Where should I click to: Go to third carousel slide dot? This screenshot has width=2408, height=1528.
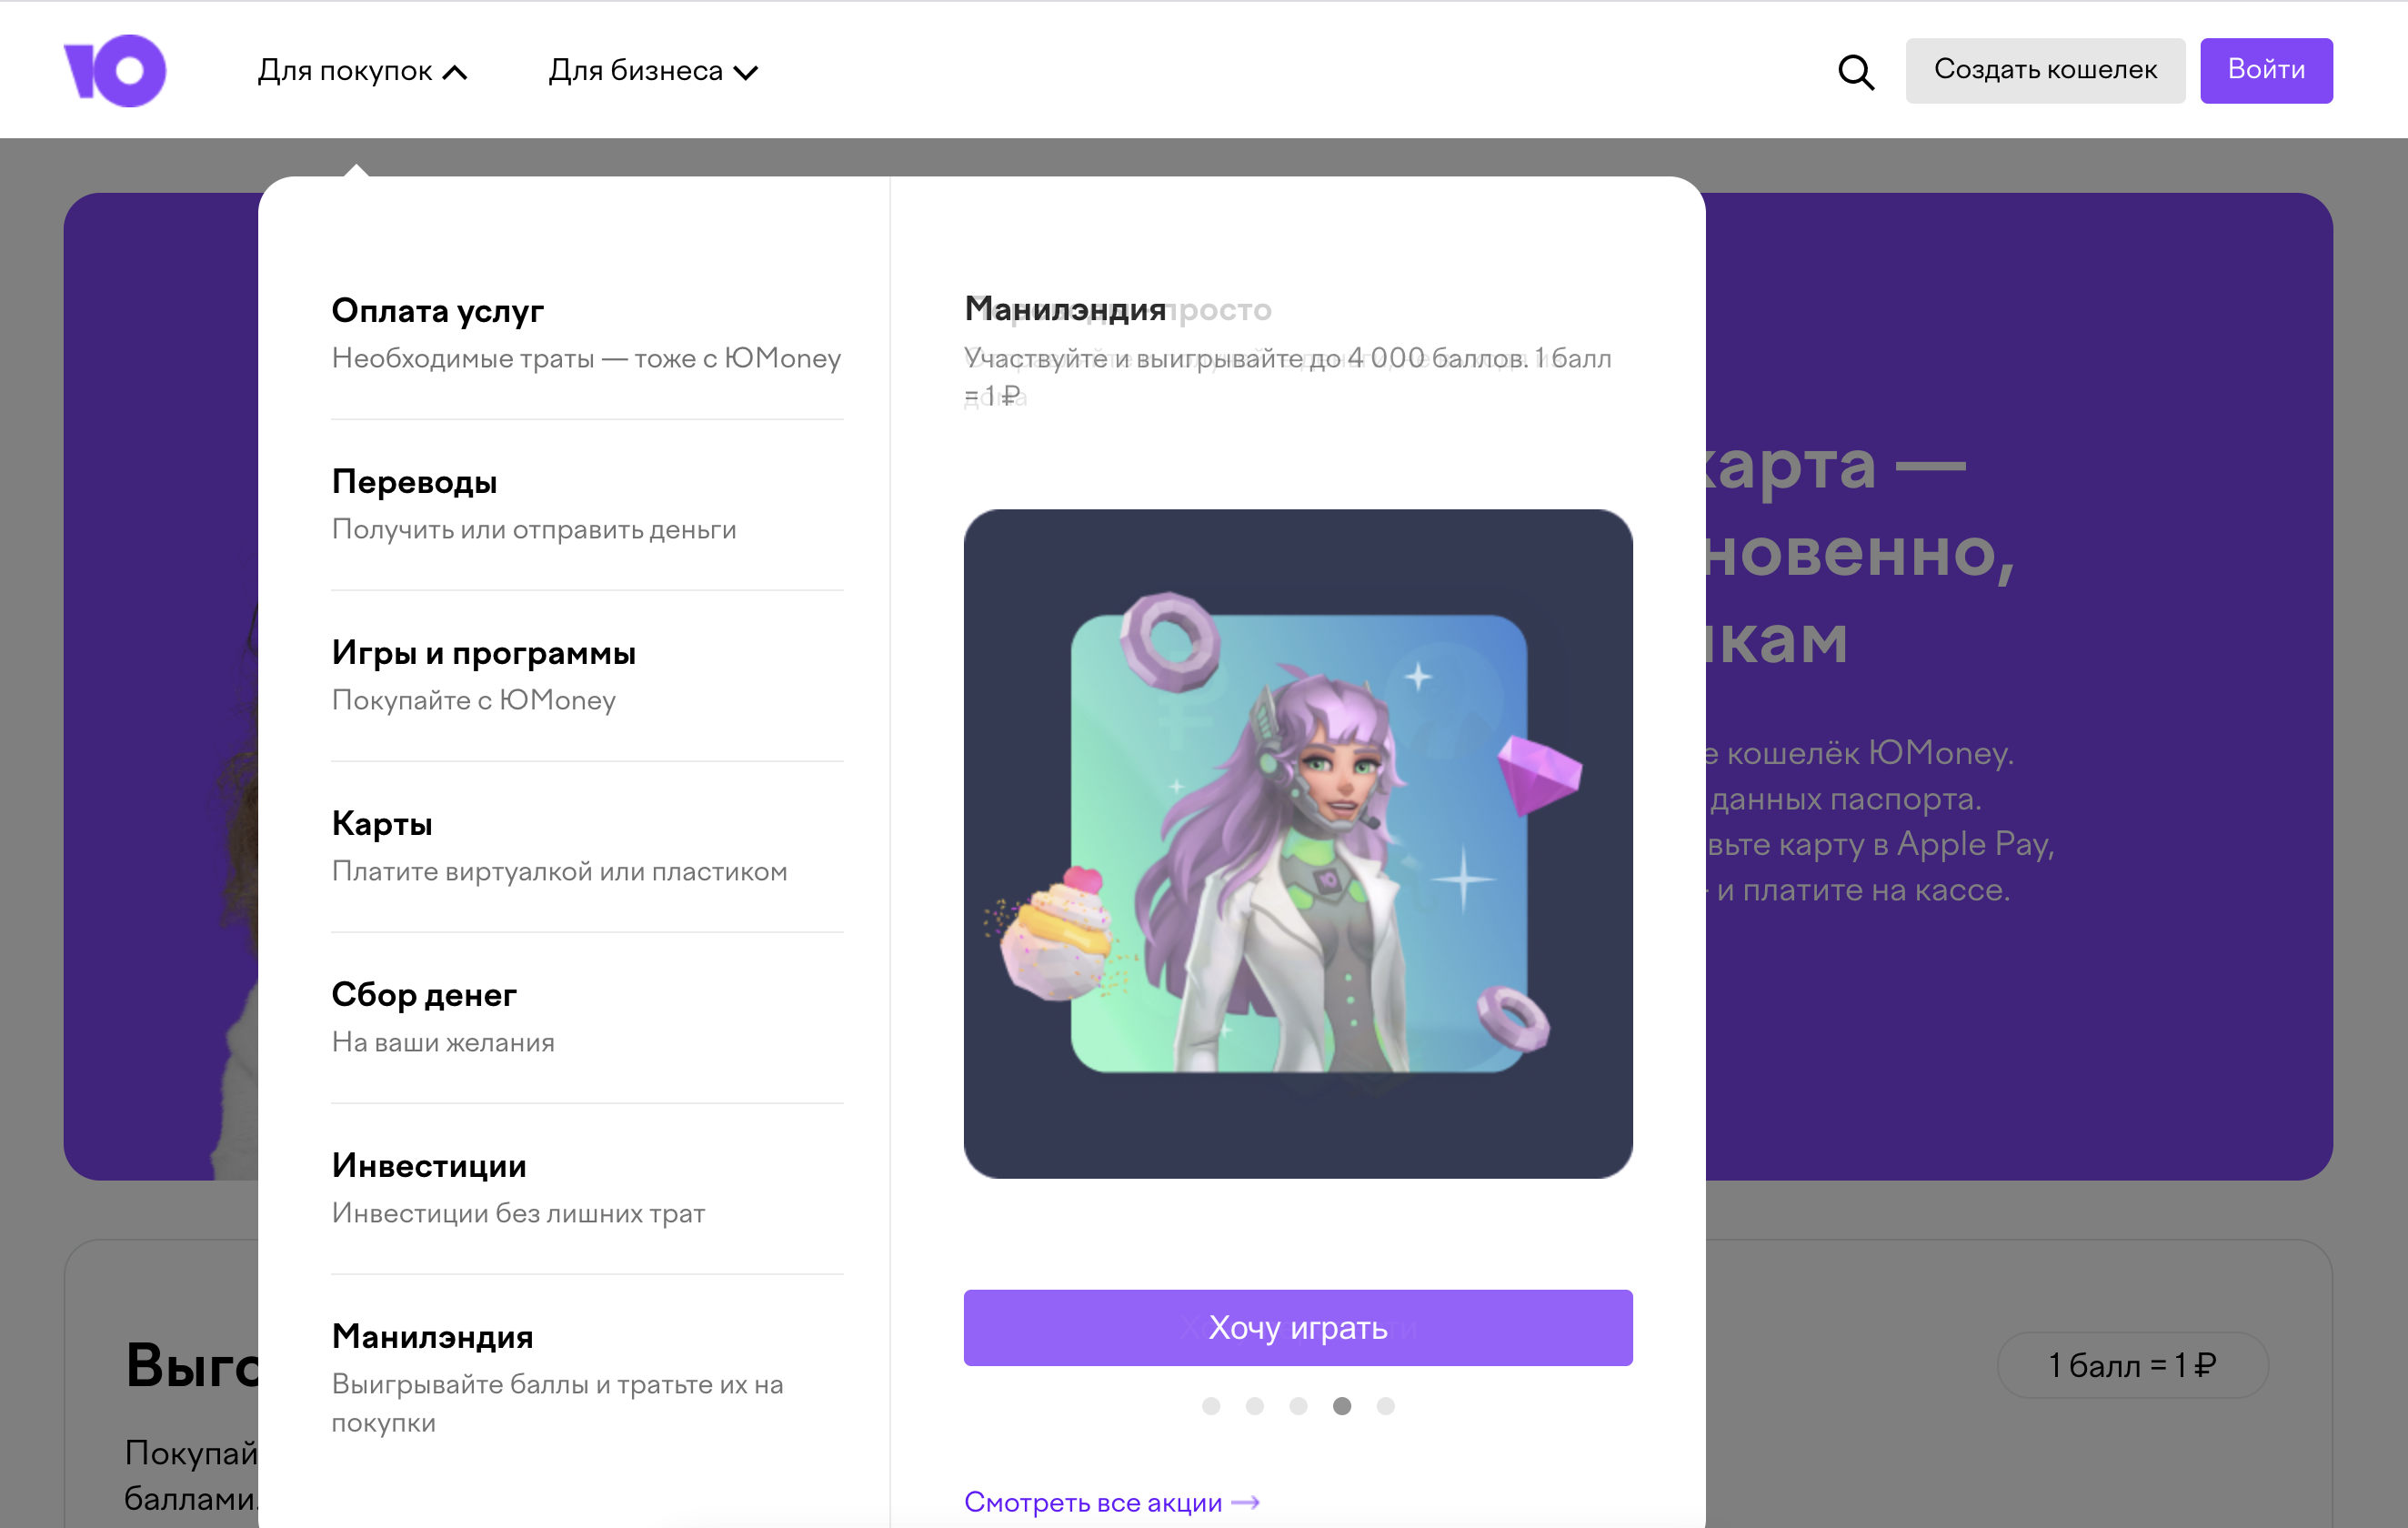click(1298, 1405)
